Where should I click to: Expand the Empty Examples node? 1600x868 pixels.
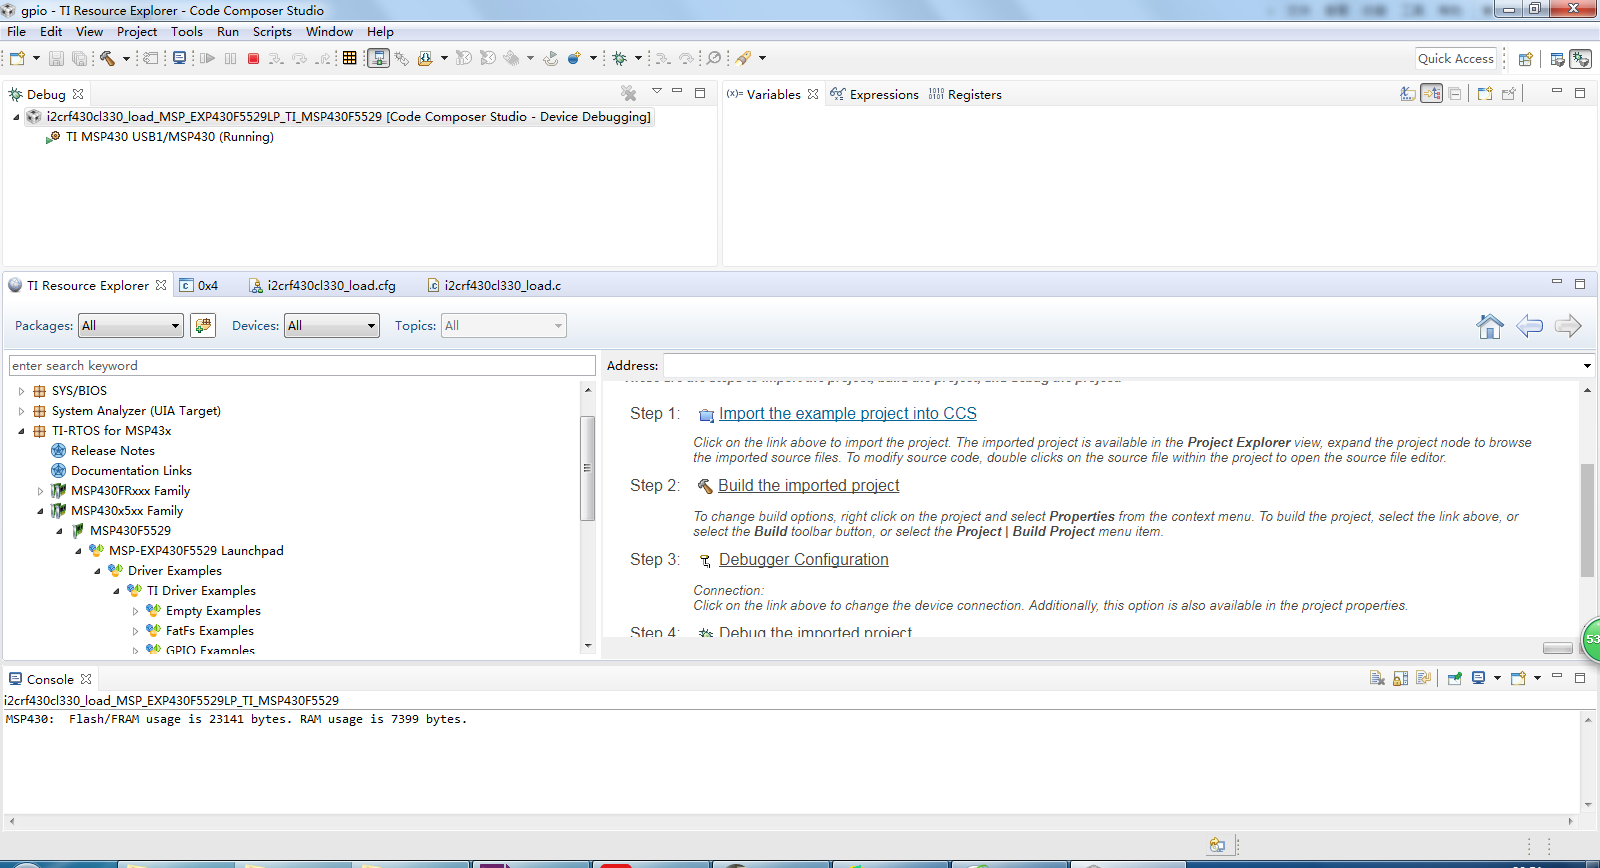pyautogui.click(x=135, y=611)
